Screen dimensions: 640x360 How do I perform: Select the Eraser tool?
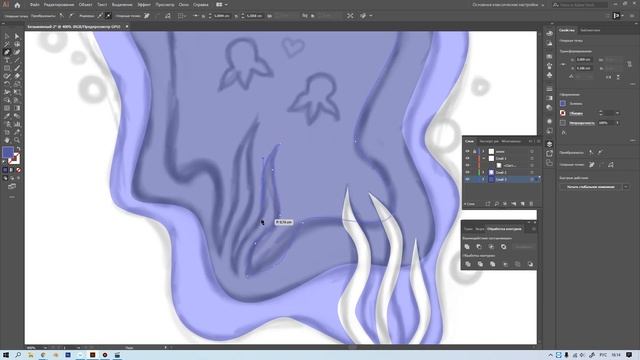[x=17, y=76]
